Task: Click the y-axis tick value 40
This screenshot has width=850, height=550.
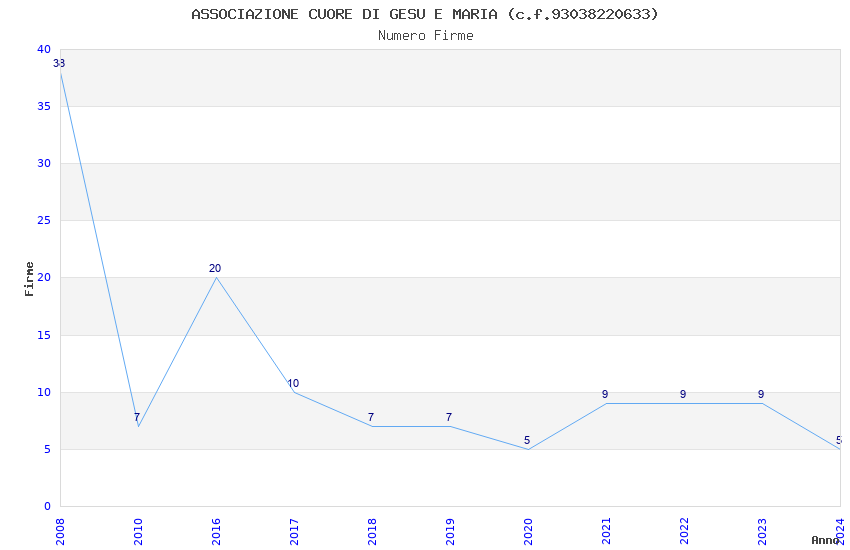Action: (44, 49)
